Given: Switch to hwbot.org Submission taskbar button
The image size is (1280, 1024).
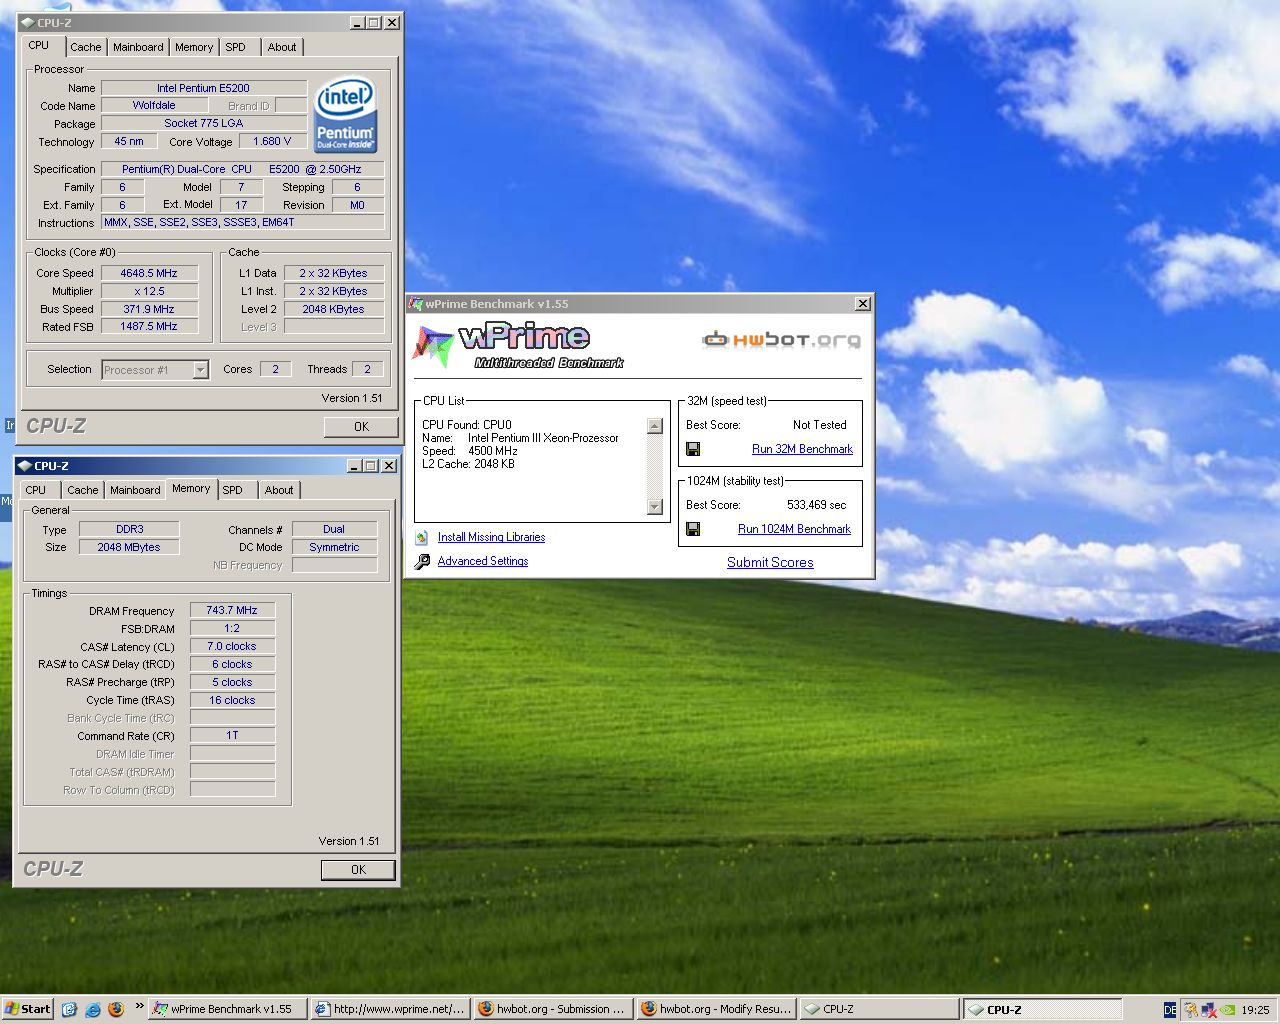Looking at the screenshot, I should pyautogui.click(x=552, y=1009).
